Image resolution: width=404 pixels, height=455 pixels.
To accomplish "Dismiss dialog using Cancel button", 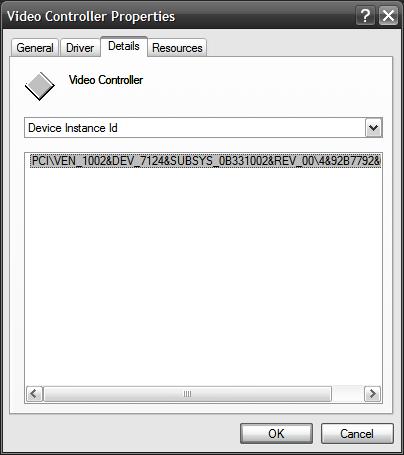I will pos(357,434).
